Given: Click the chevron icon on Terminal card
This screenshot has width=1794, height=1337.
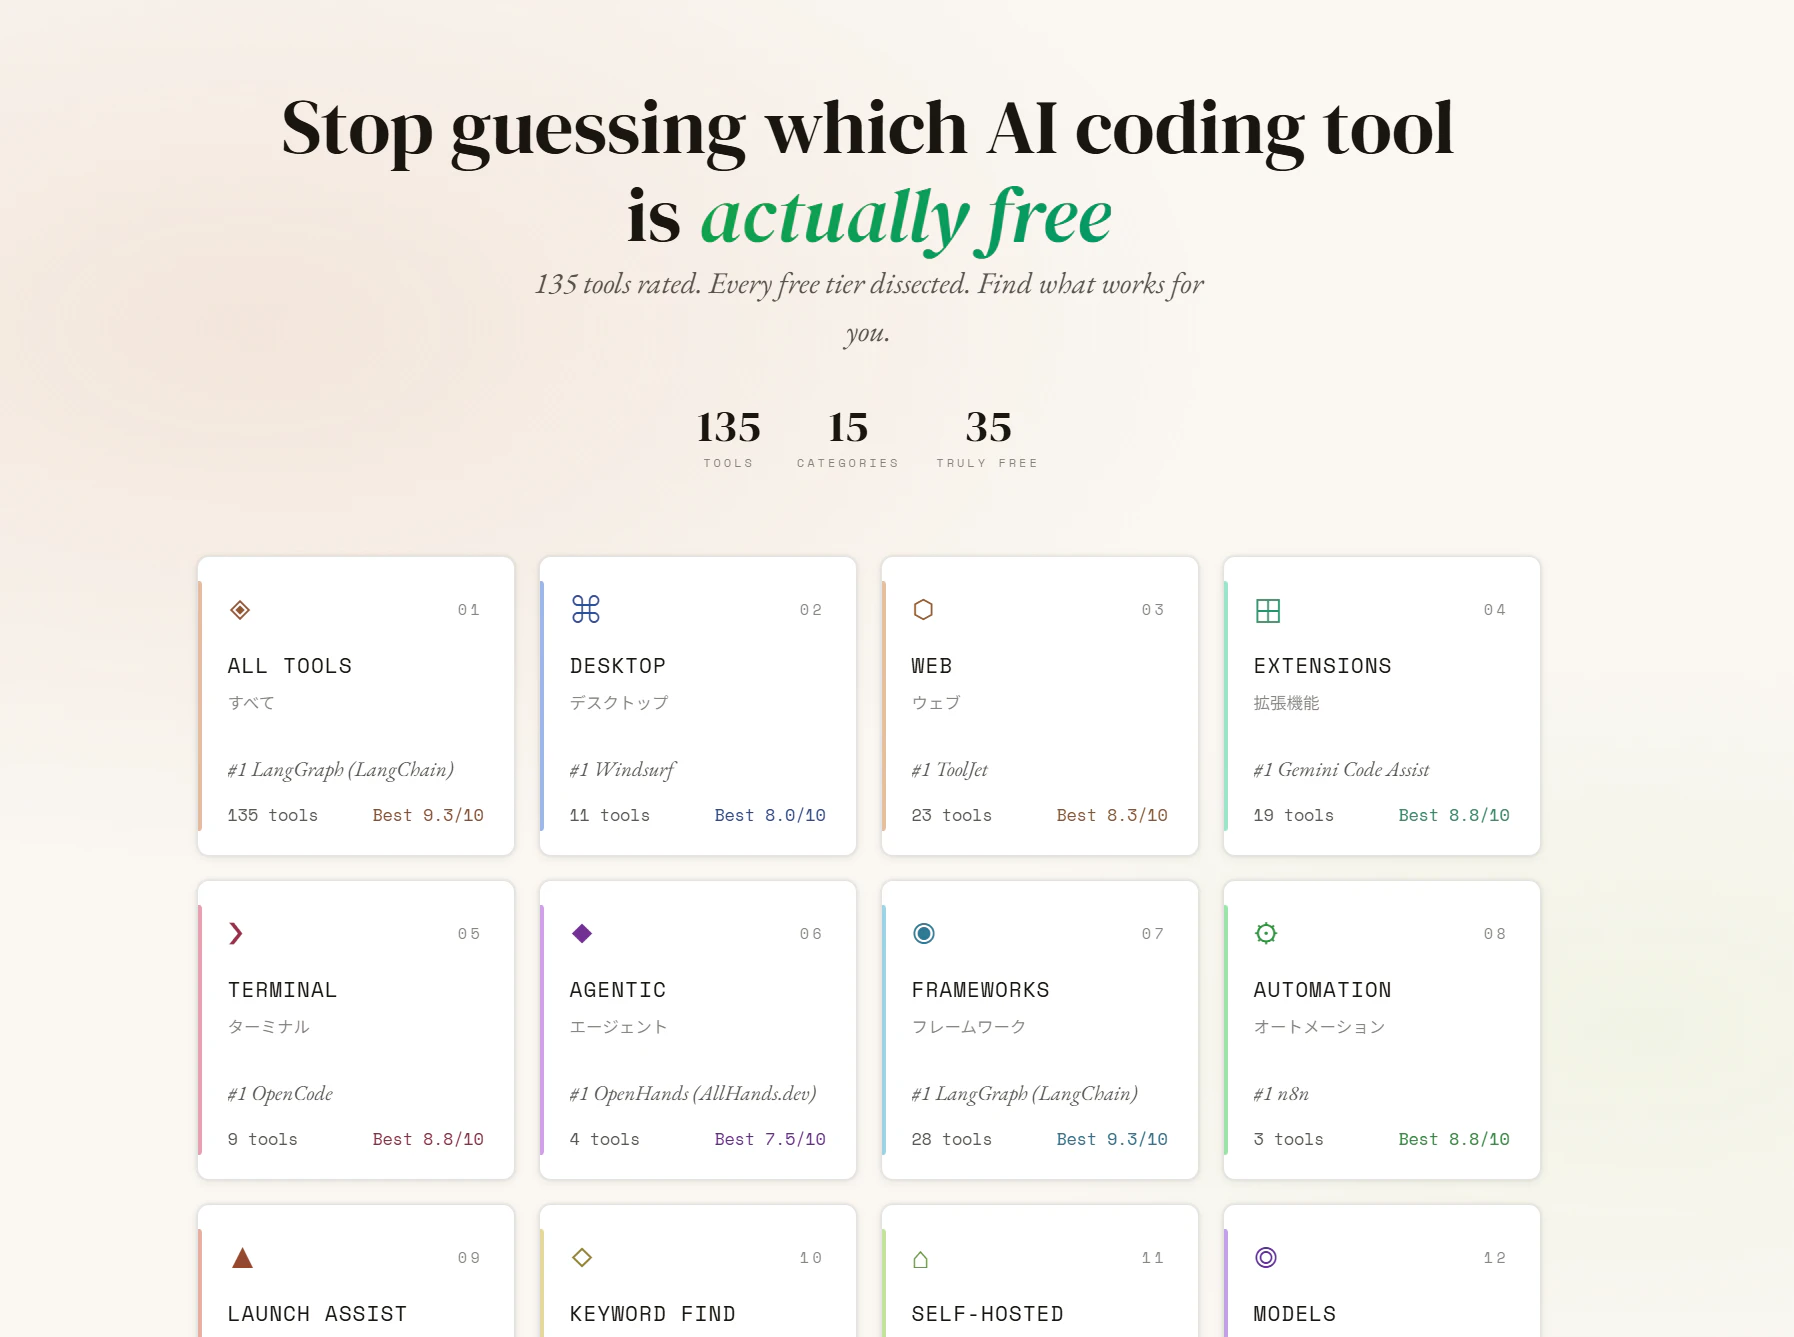Looking at the screenshot, I should [236, 933].
